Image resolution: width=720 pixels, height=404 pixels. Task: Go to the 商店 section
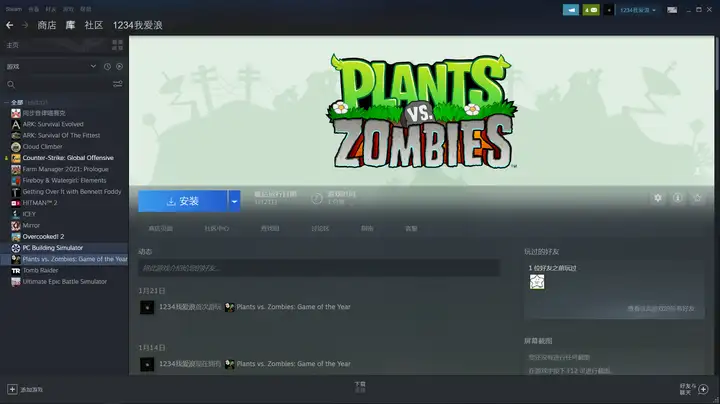[47, 25]
